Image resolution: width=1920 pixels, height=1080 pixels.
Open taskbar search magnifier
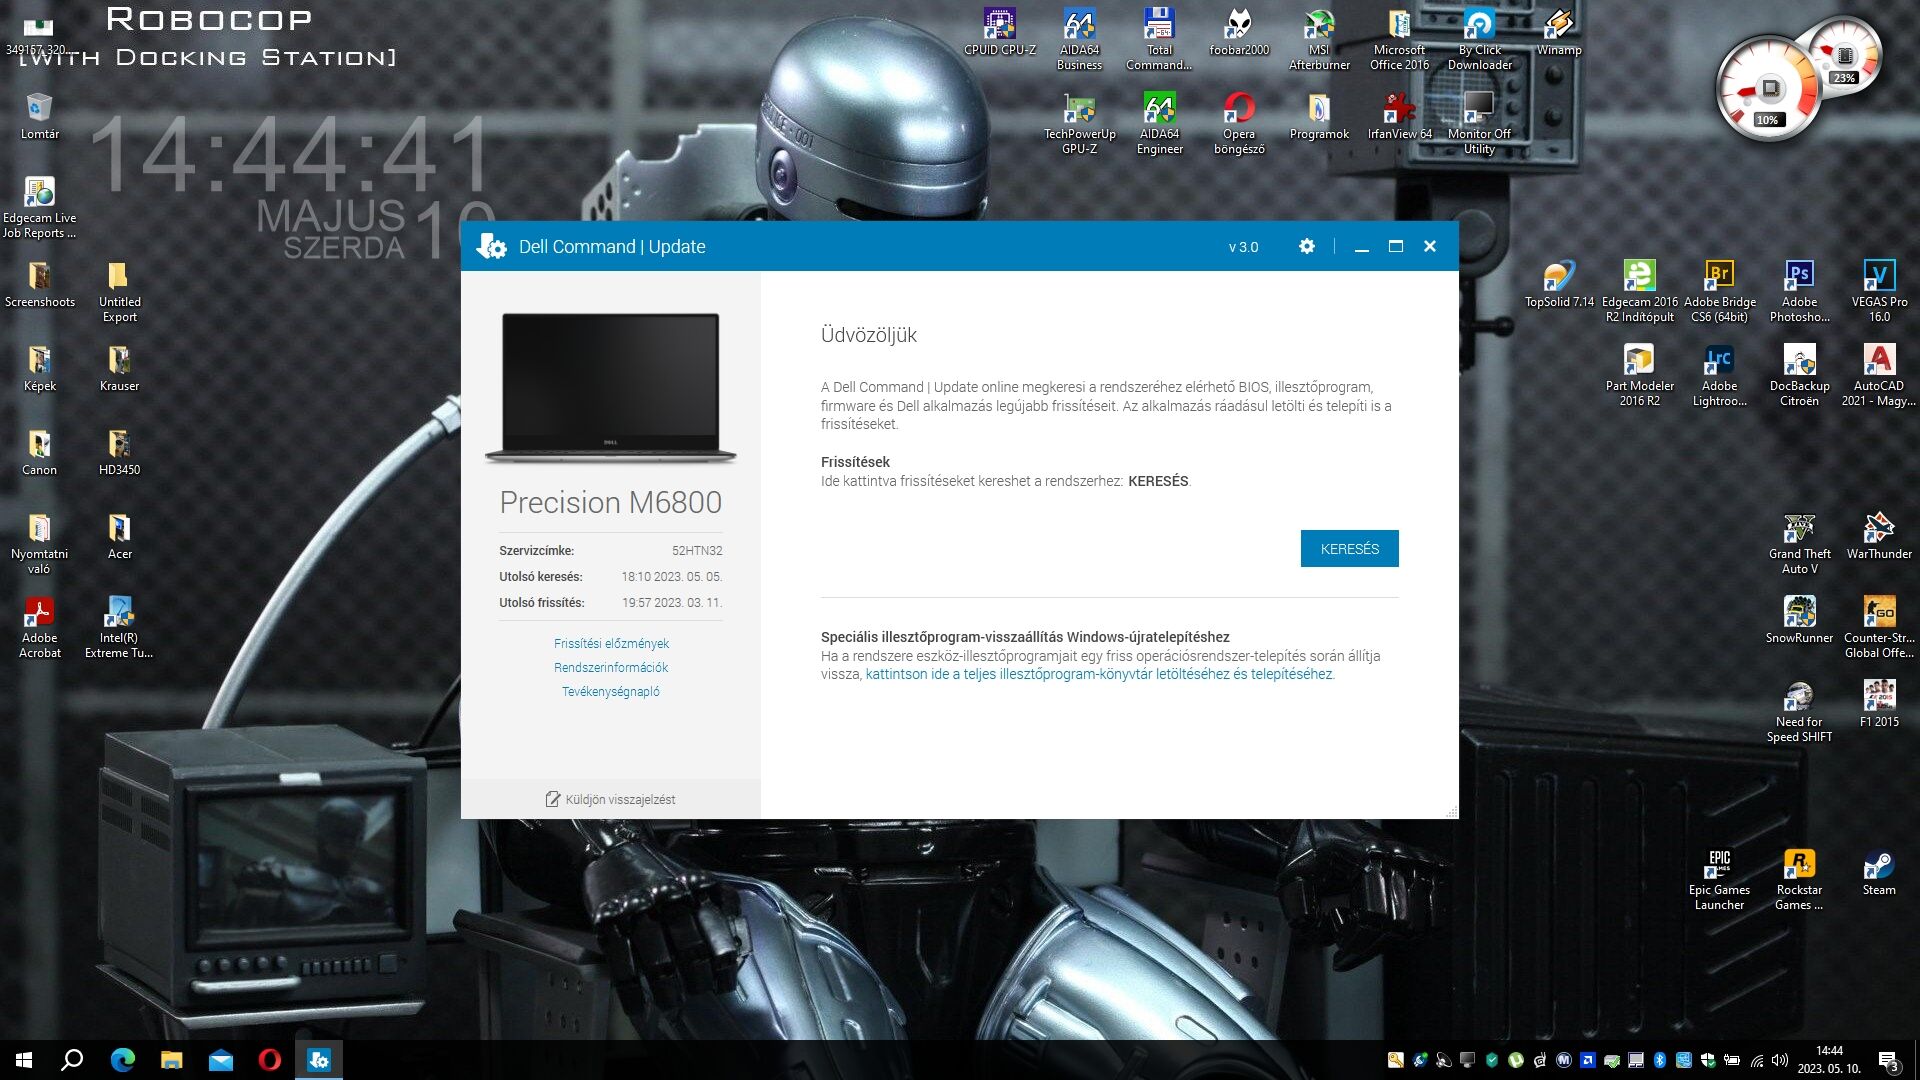pos(72,1060)
